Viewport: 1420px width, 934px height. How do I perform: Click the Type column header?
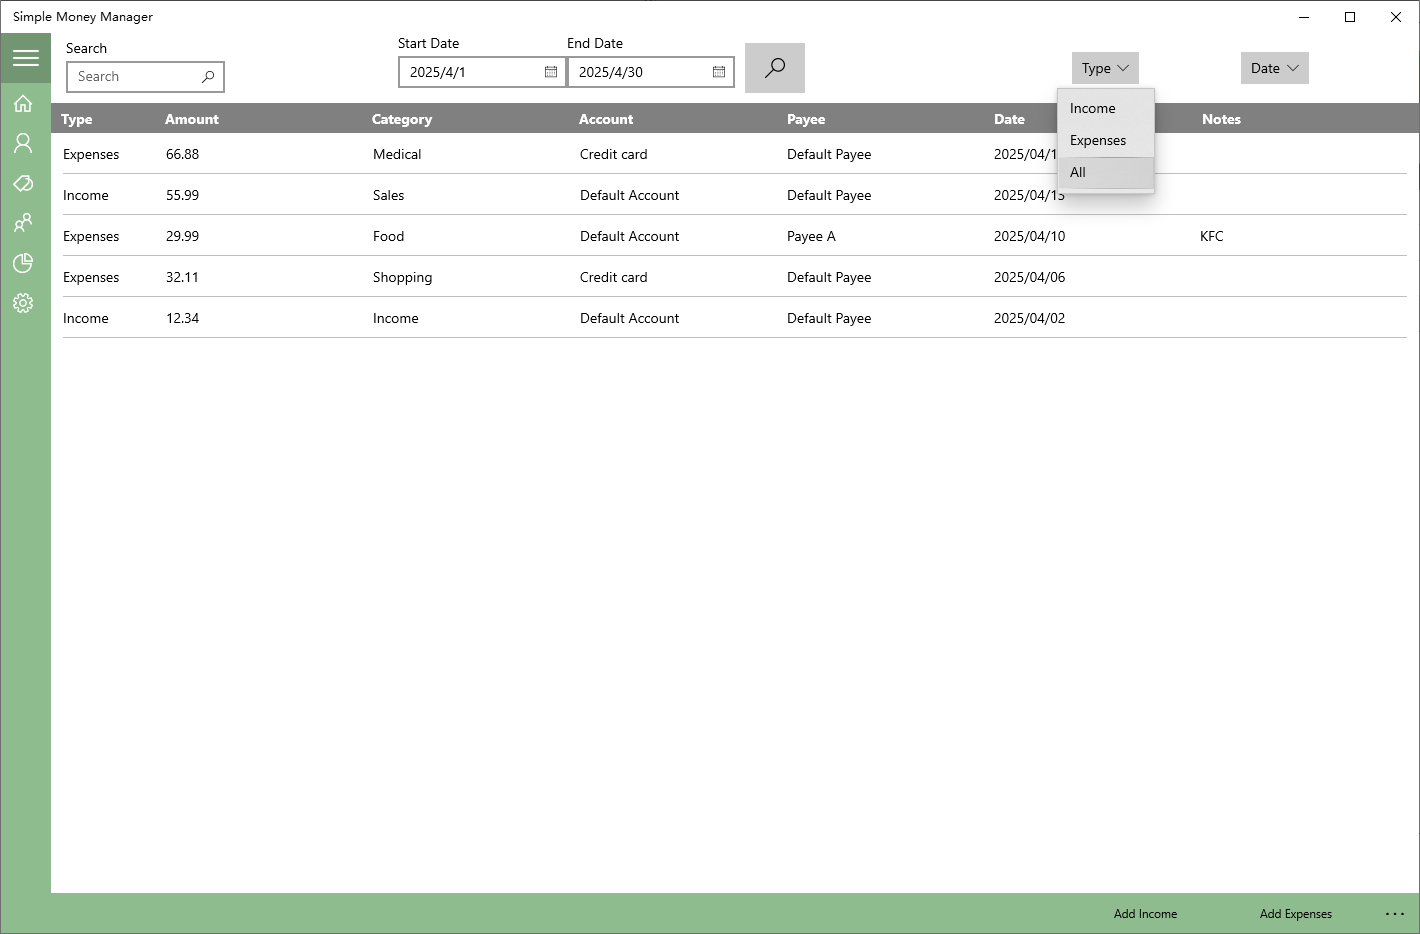(x=77, y=119)
